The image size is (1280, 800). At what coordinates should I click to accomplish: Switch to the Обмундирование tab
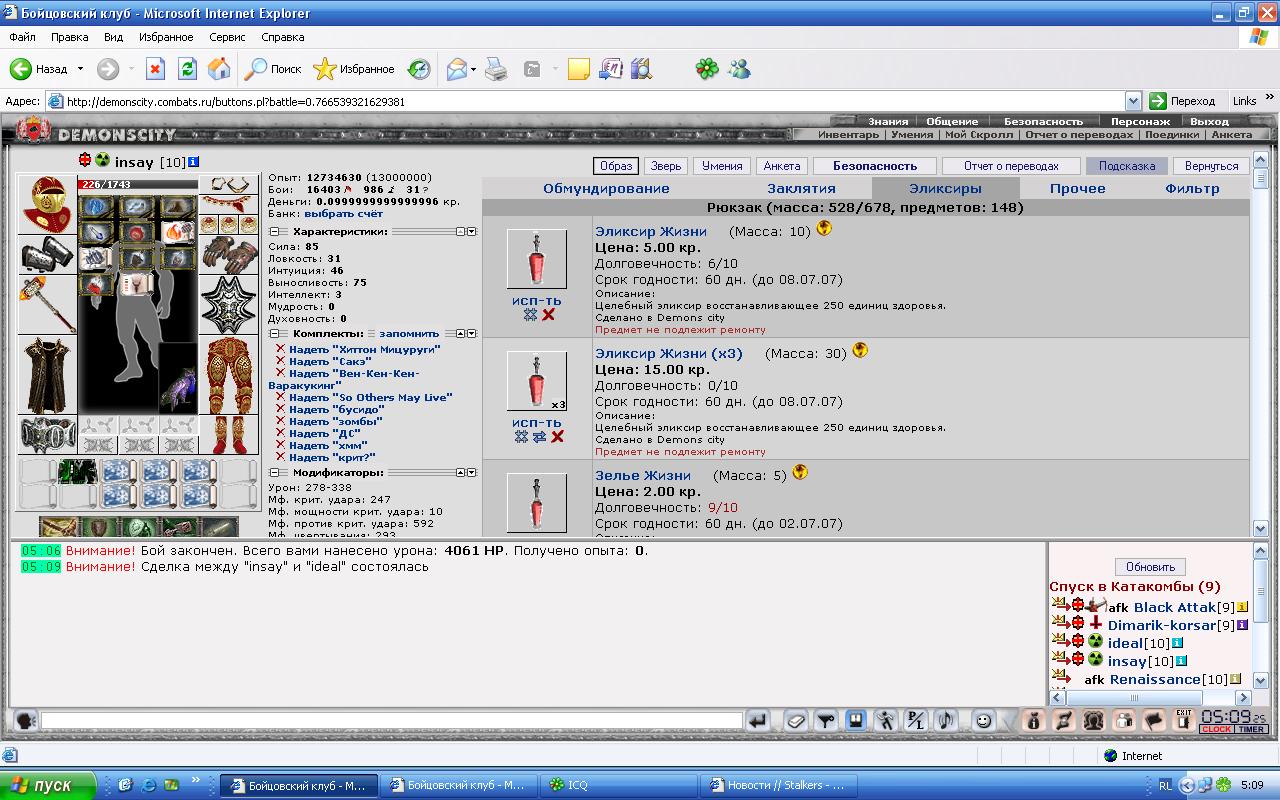pyautogui.click(x=606, y=188)
